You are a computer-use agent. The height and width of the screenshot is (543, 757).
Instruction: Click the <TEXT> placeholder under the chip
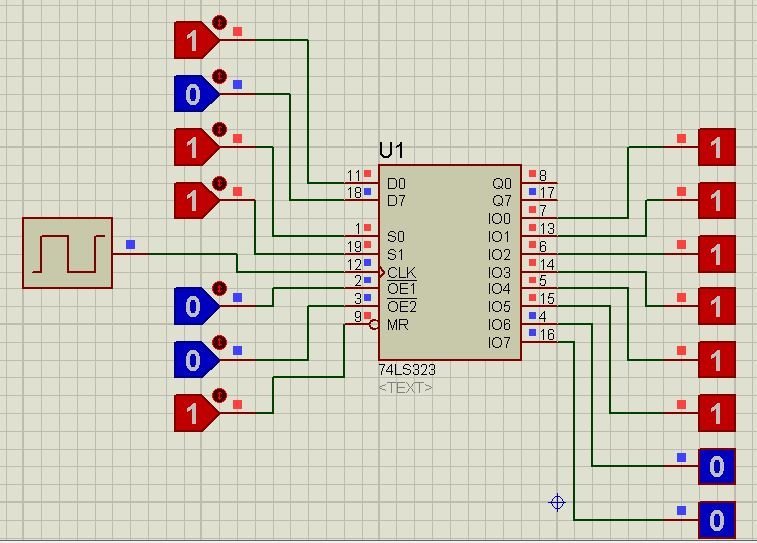(x=406, y=388)
